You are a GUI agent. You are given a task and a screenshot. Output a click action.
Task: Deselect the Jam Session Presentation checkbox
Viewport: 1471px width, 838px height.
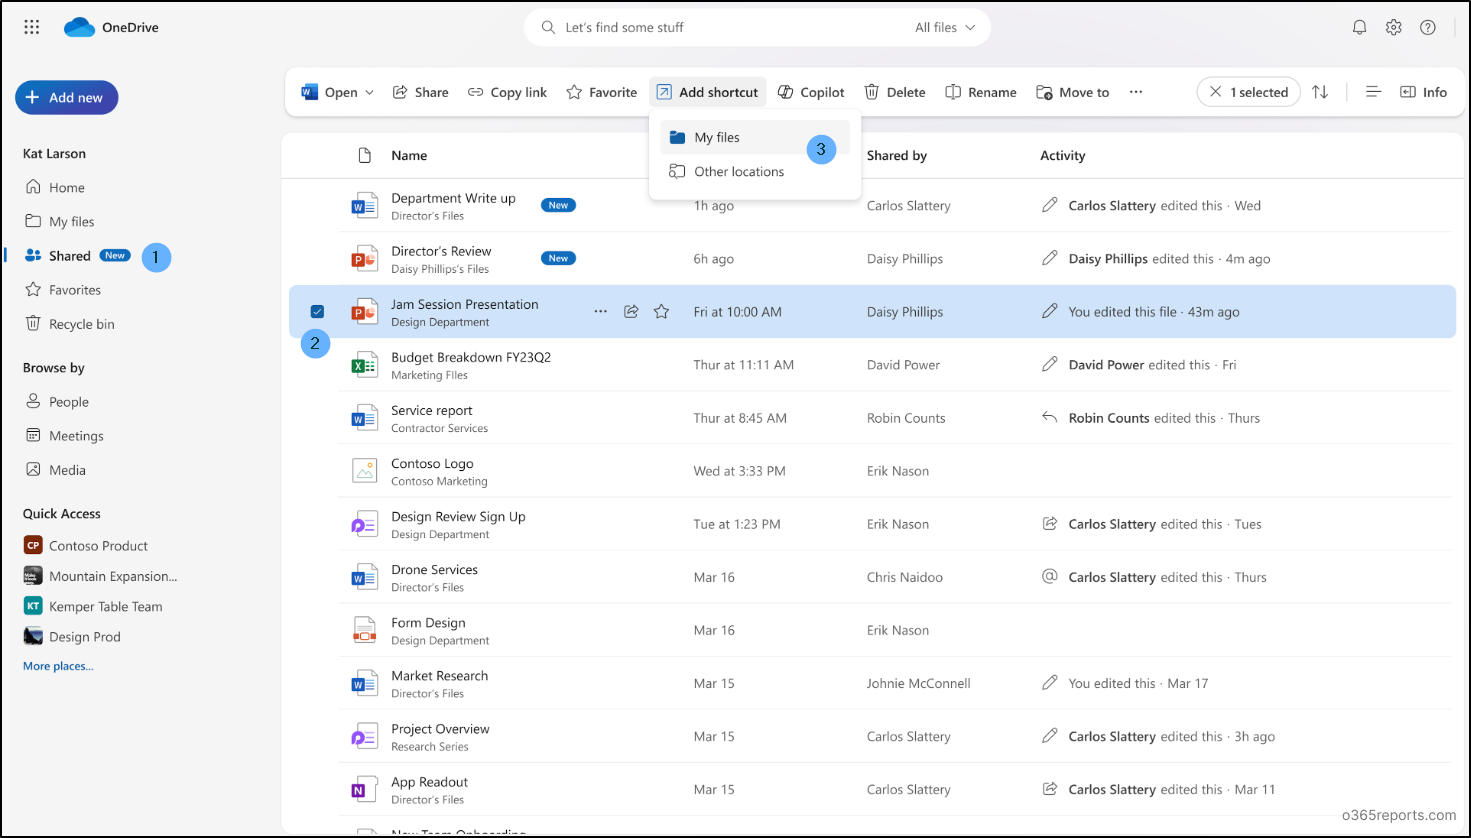click(x=317, y=311)
